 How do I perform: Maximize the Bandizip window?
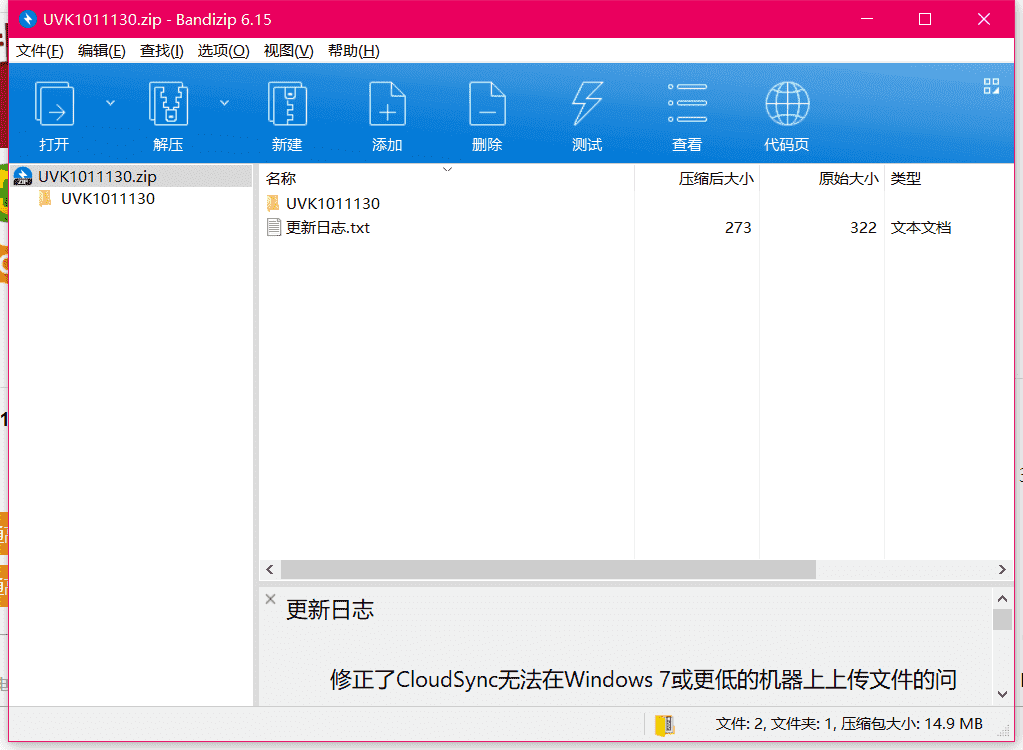point(924,19)
